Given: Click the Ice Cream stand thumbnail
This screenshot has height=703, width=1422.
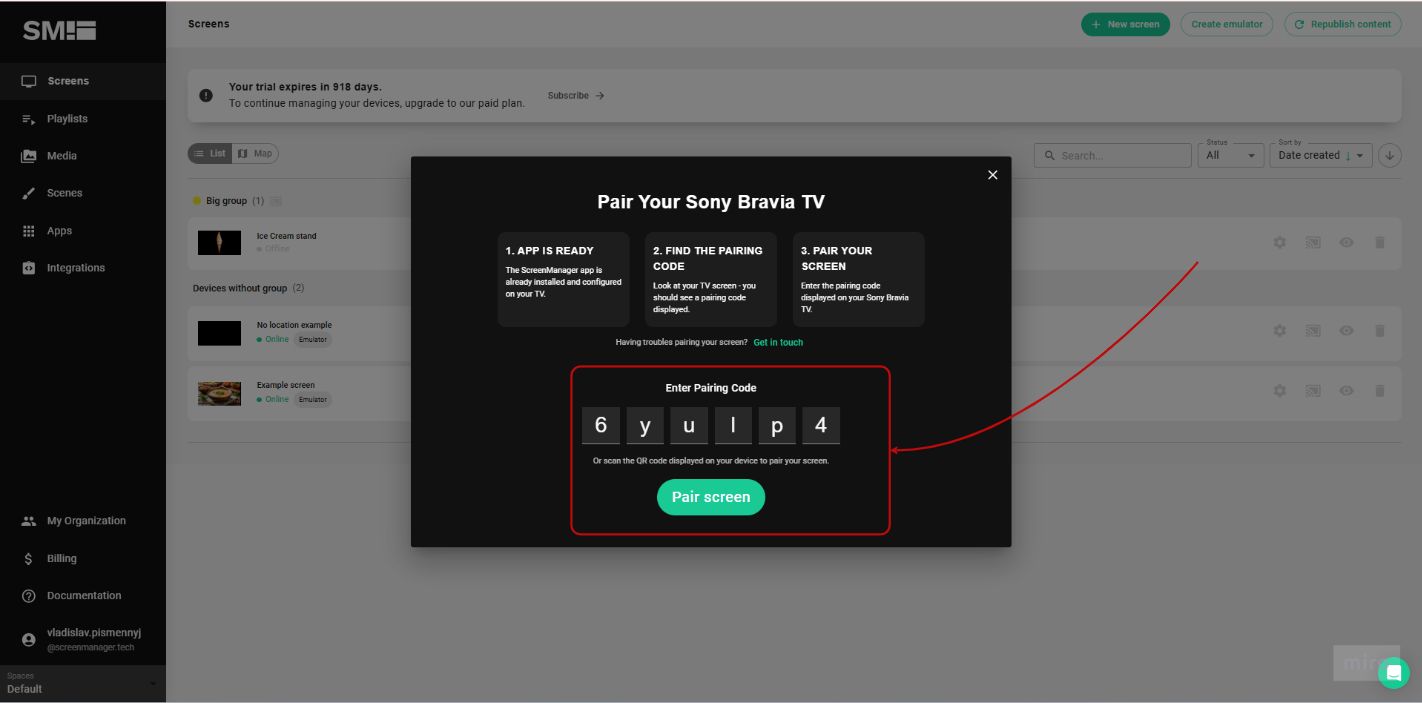Looking at the screenshot, I should click(x=219, y=242).
